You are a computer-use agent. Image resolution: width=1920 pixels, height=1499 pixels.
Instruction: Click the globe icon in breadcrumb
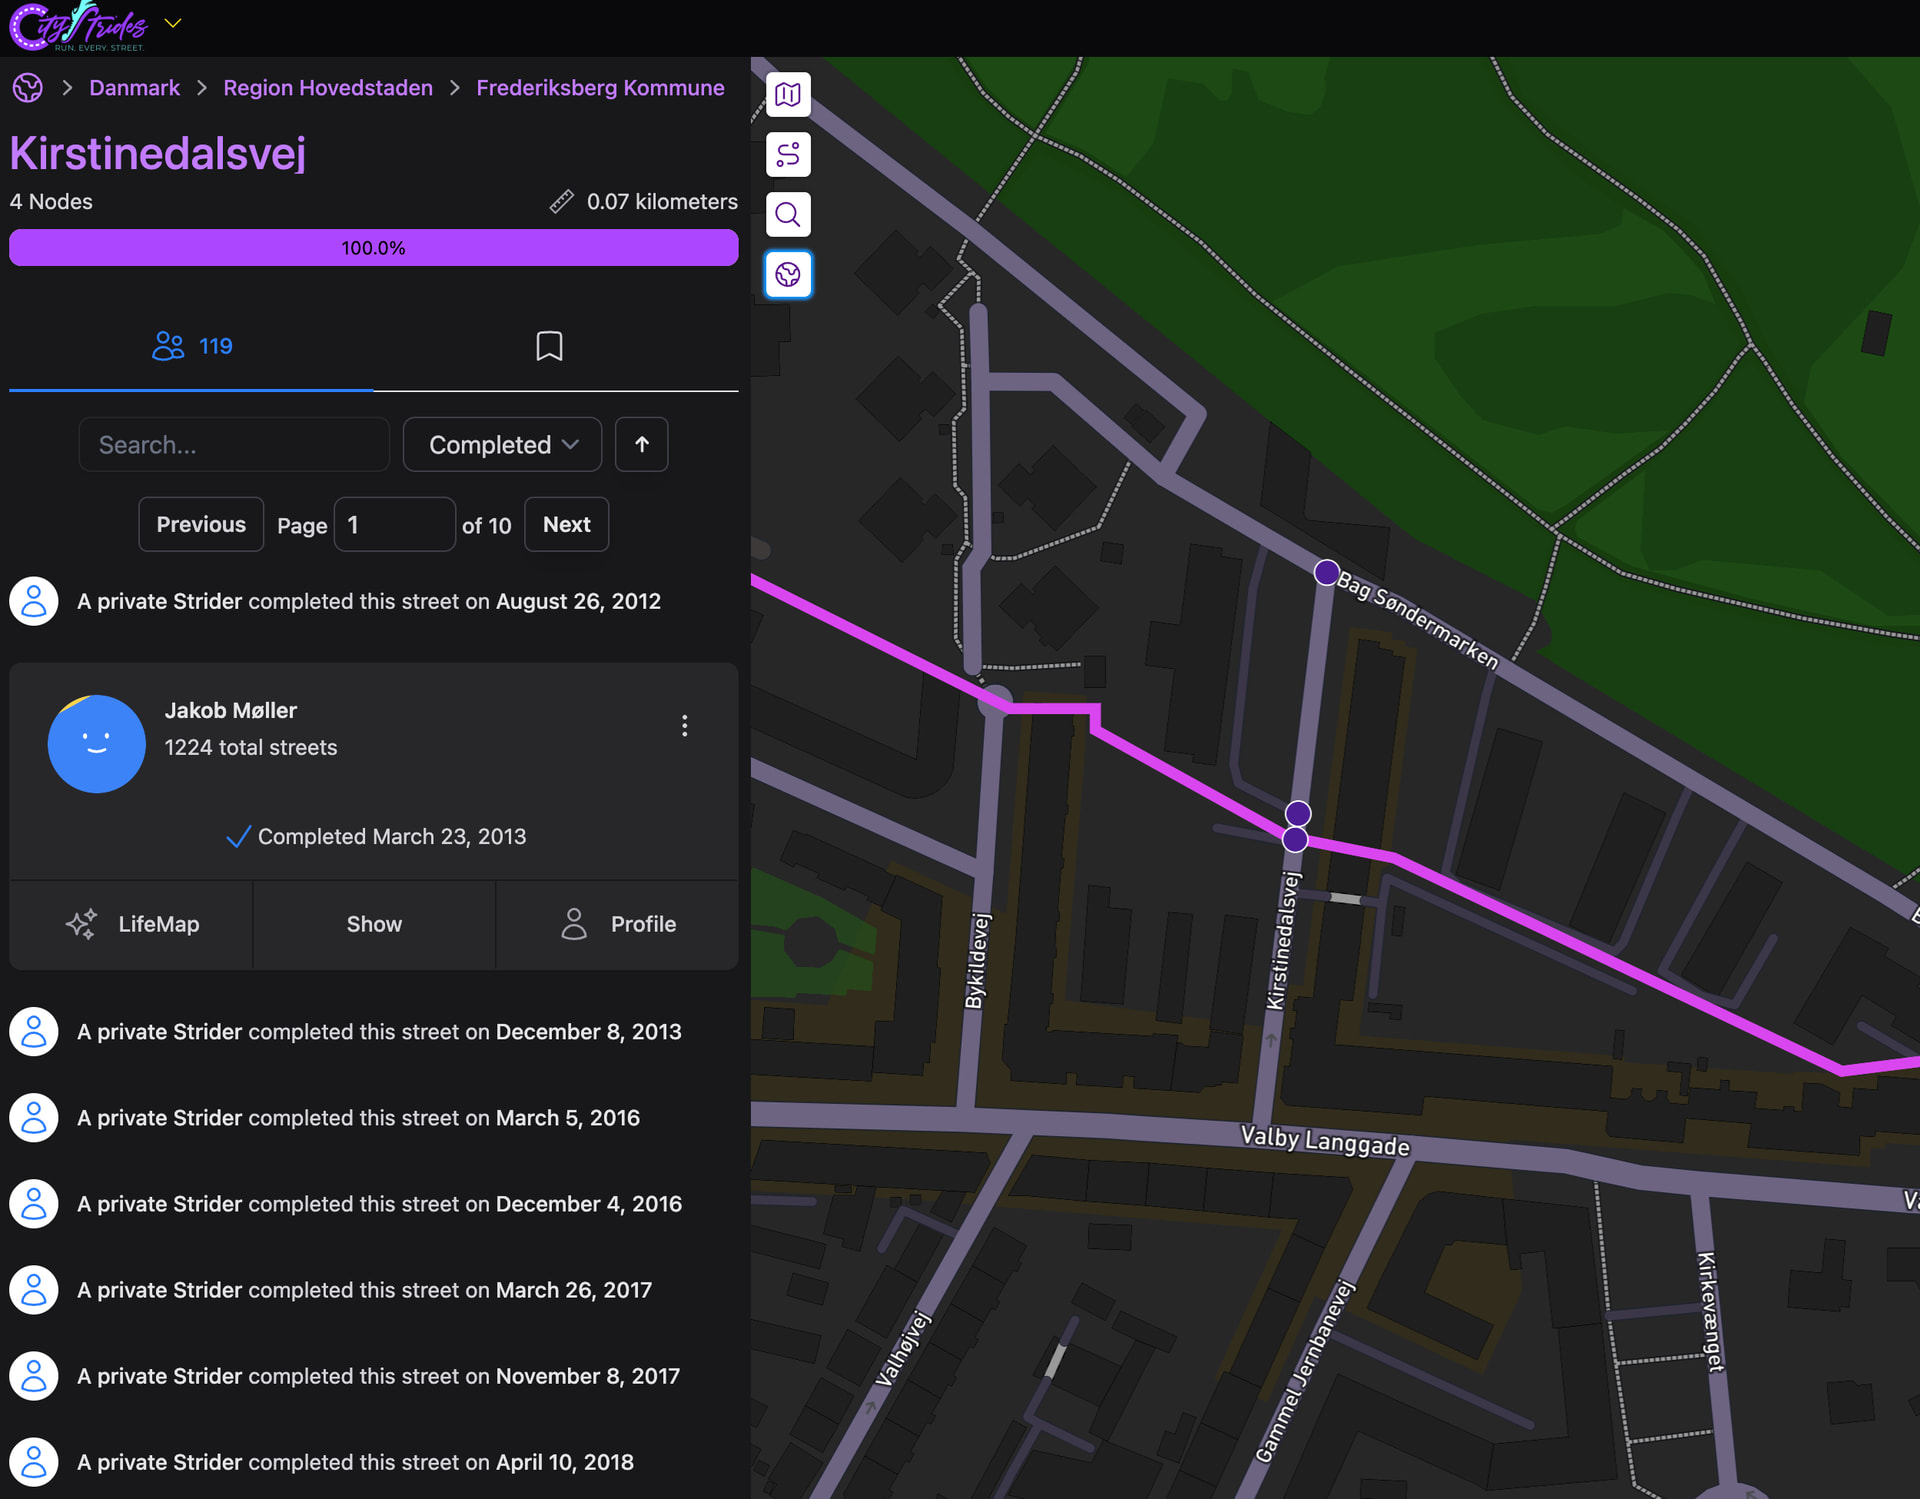28,88
